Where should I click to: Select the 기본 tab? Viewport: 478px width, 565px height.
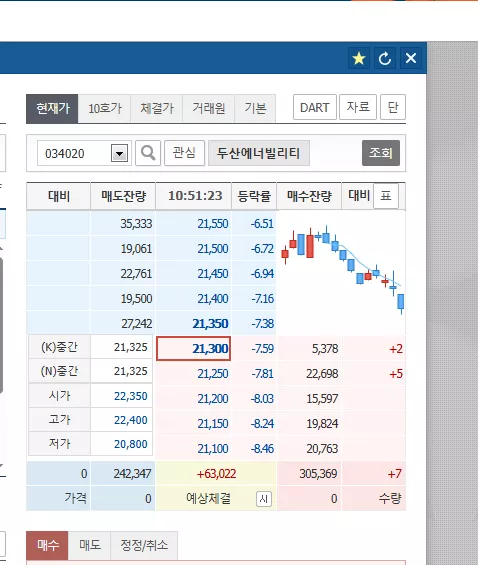(255, 108)
